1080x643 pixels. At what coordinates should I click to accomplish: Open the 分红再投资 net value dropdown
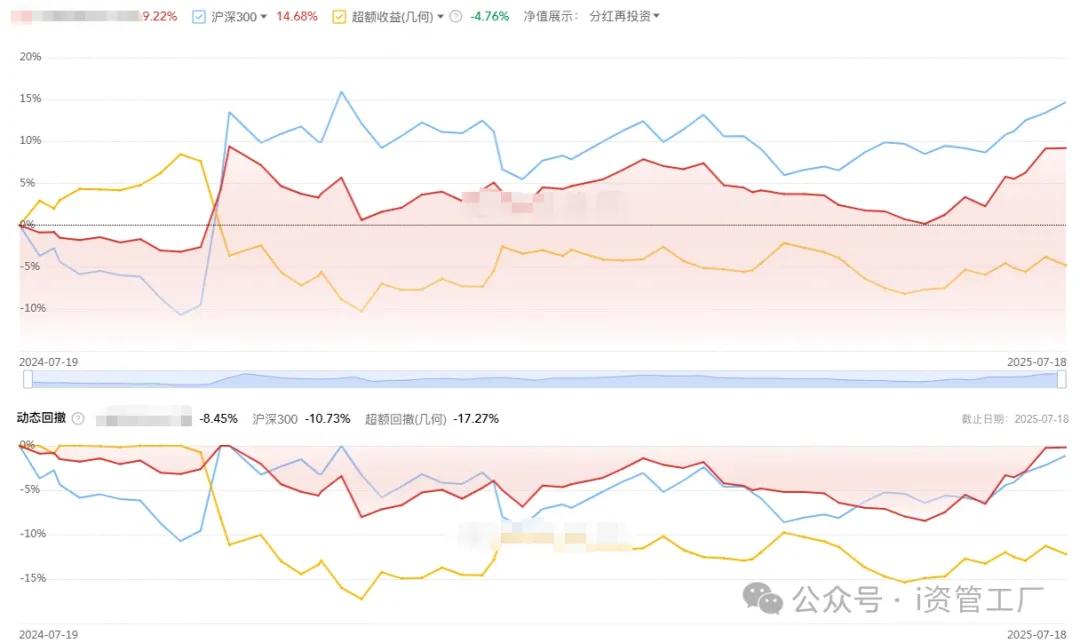[624, 16]
